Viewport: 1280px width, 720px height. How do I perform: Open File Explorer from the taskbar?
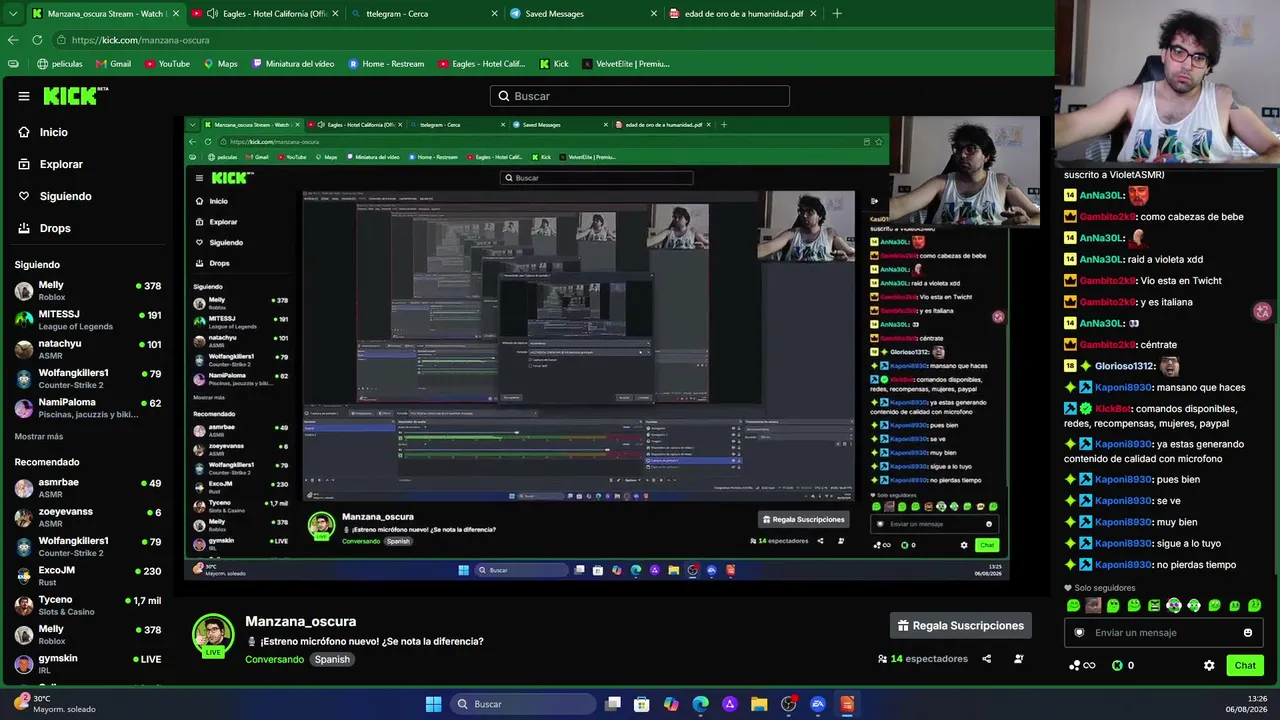[759, 704]
